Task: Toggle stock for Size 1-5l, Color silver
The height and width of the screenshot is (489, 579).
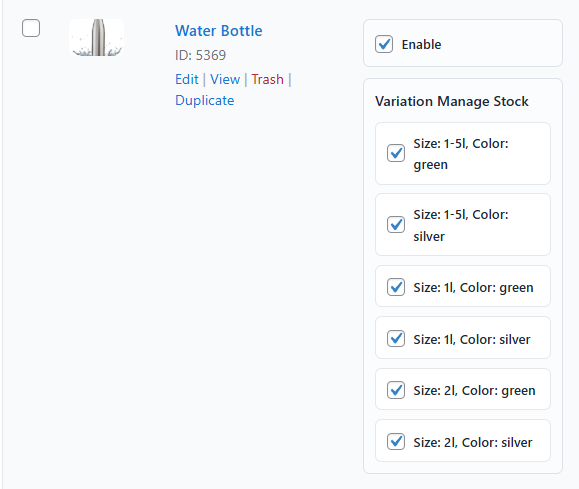Action: click(396, 225)
